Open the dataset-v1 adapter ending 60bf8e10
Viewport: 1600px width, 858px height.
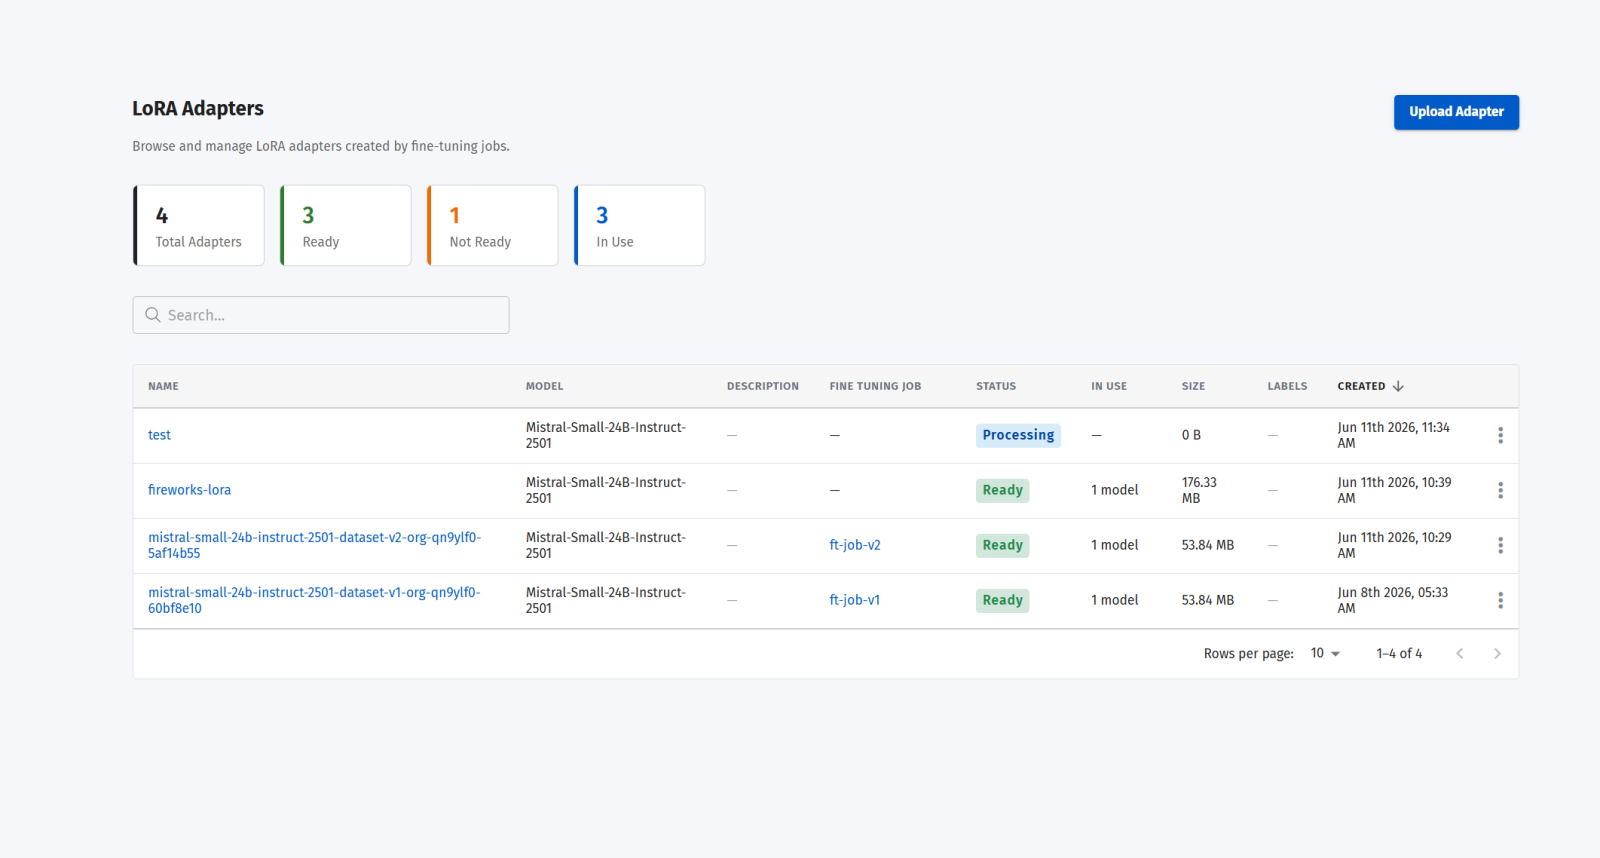[x=314, y=600]
